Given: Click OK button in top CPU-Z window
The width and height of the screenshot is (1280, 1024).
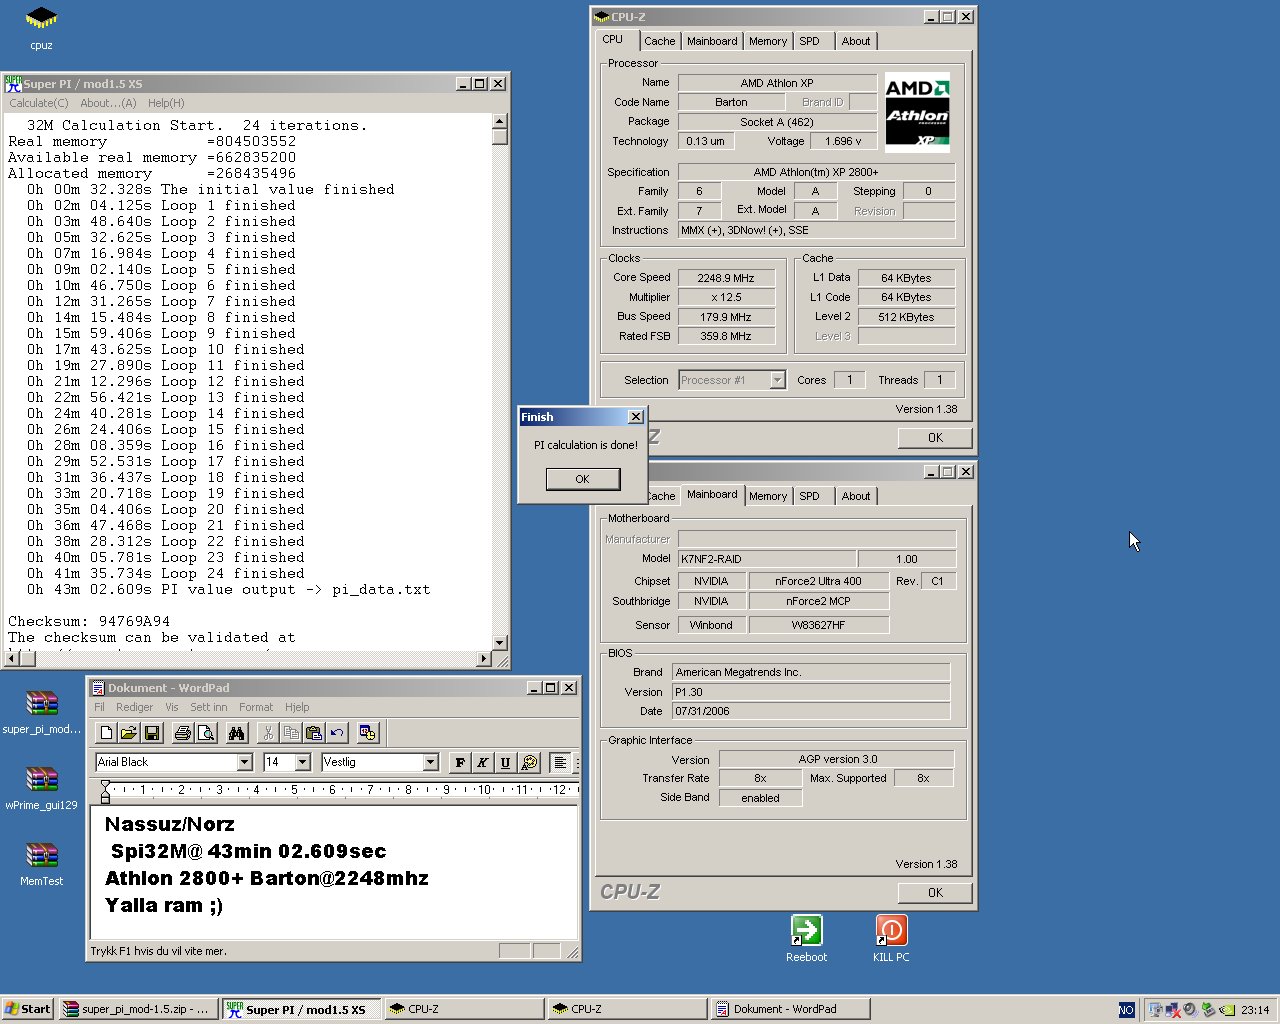Looking at the screenshot, I should pyautogui.click(x=935, y=438).
